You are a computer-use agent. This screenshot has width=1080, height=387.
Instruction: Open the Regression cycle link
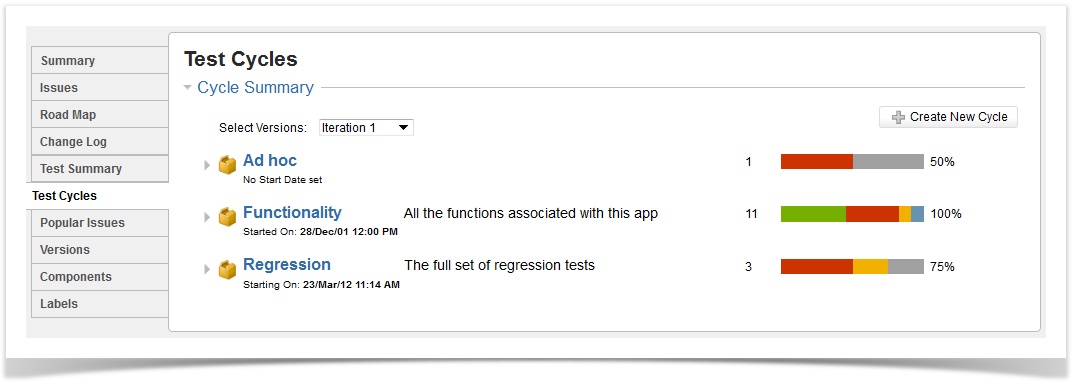click(287, 264)
